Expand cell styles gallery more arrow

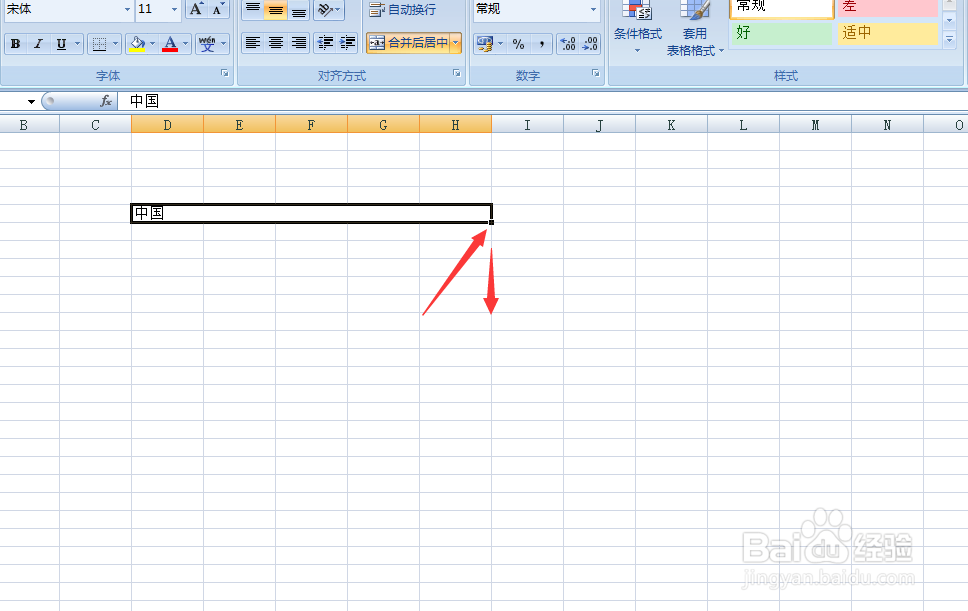tap(949, 39)
